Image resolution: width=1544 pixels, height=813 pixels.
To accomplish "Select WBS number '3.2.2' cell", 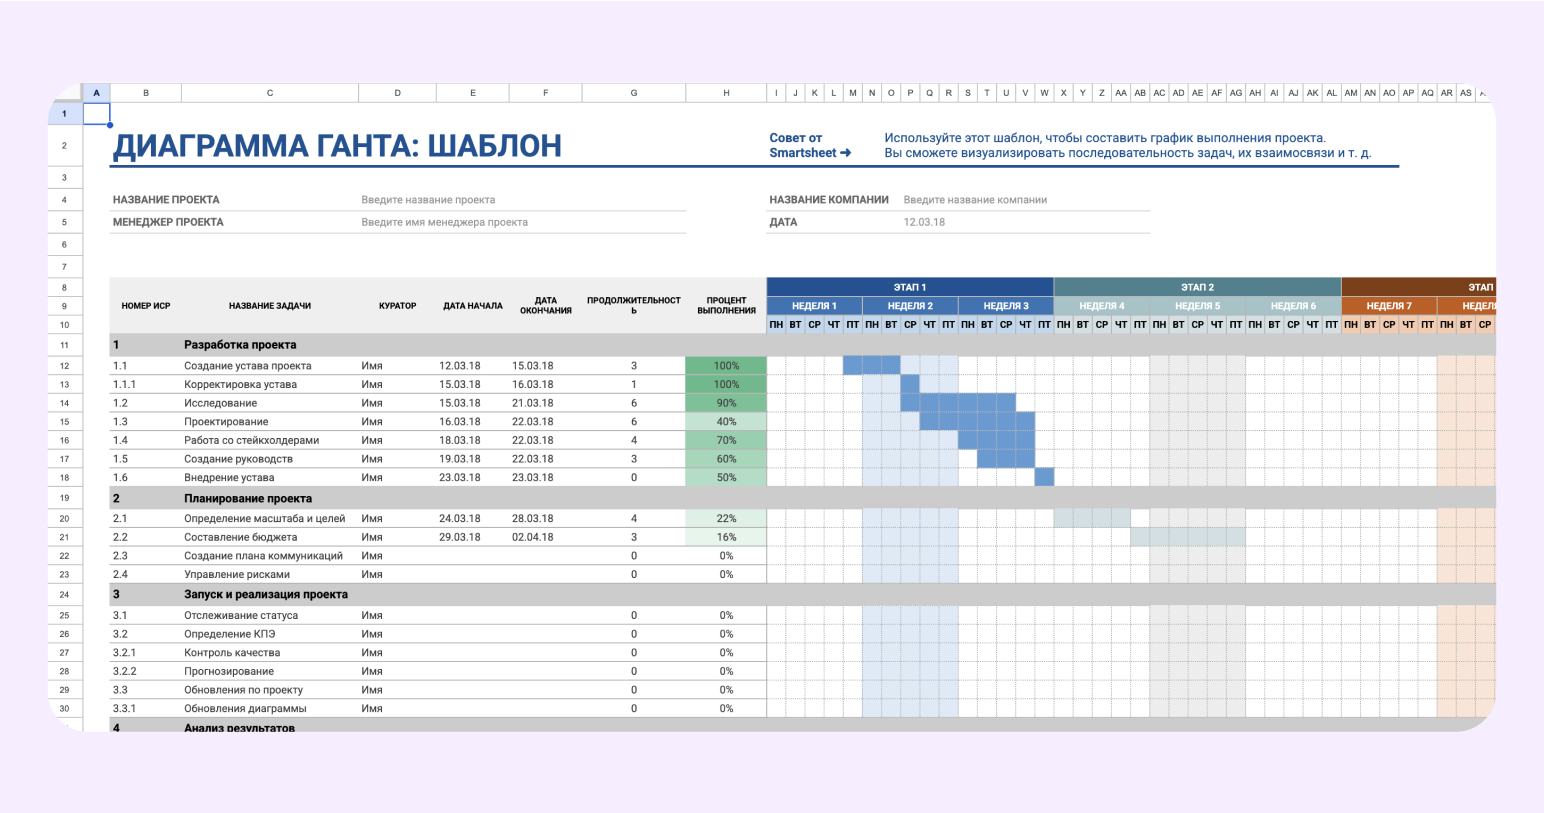I will tap(146, 672).
